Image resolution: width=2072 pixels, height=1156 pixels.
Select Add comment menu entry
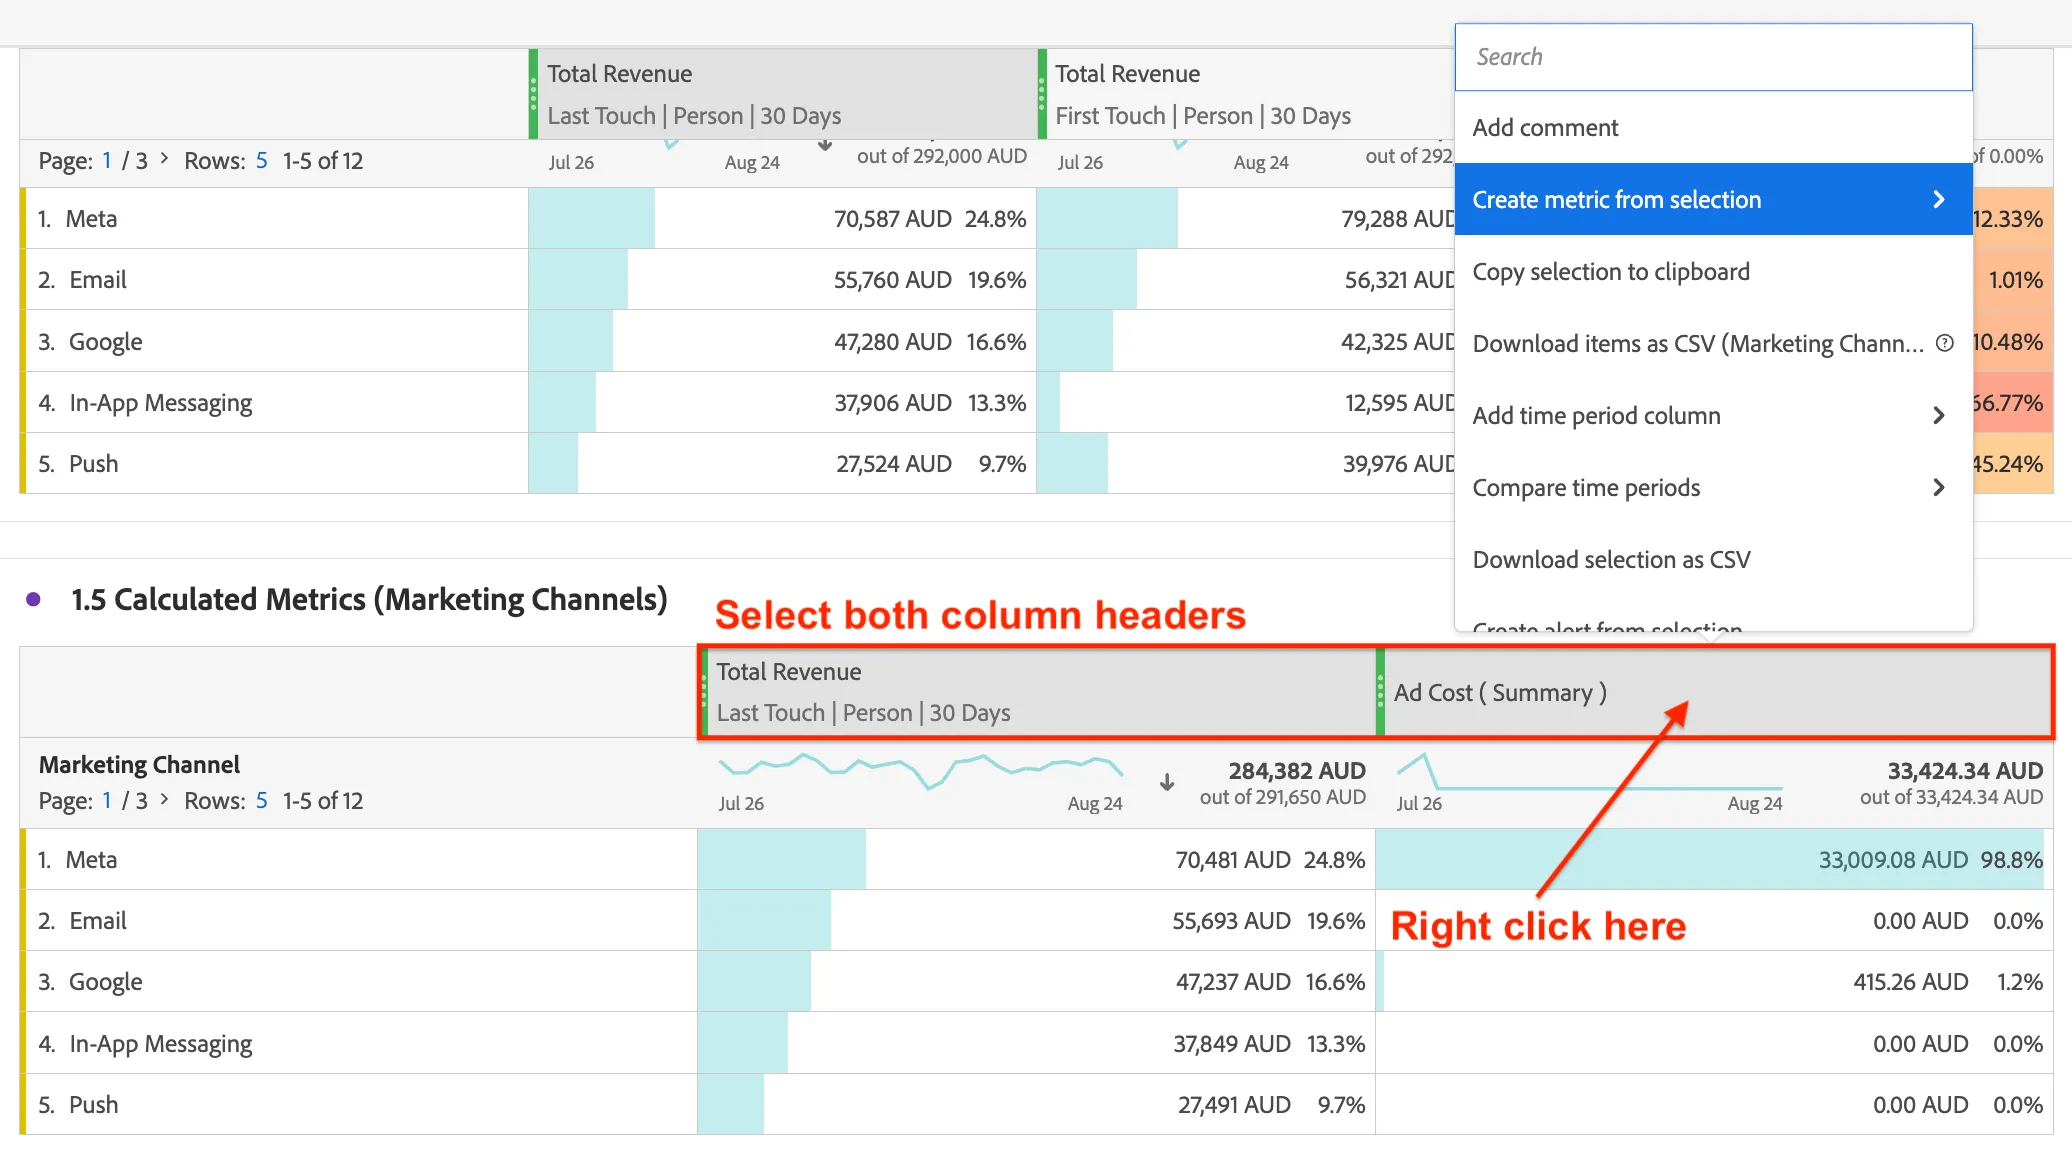(x=1713, y=128)
